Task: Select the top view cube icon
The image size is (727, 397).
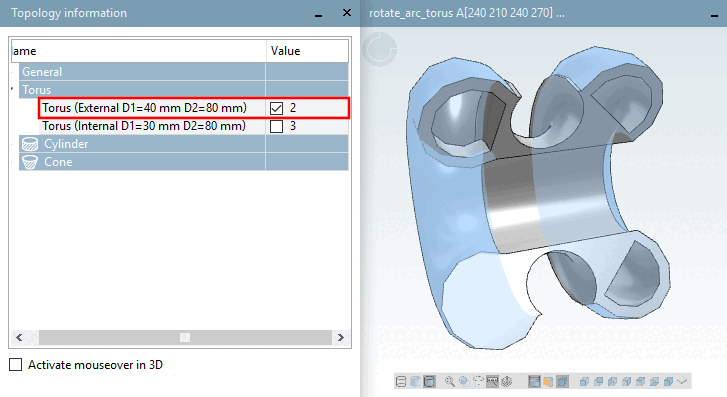Action: pos(640,381)
